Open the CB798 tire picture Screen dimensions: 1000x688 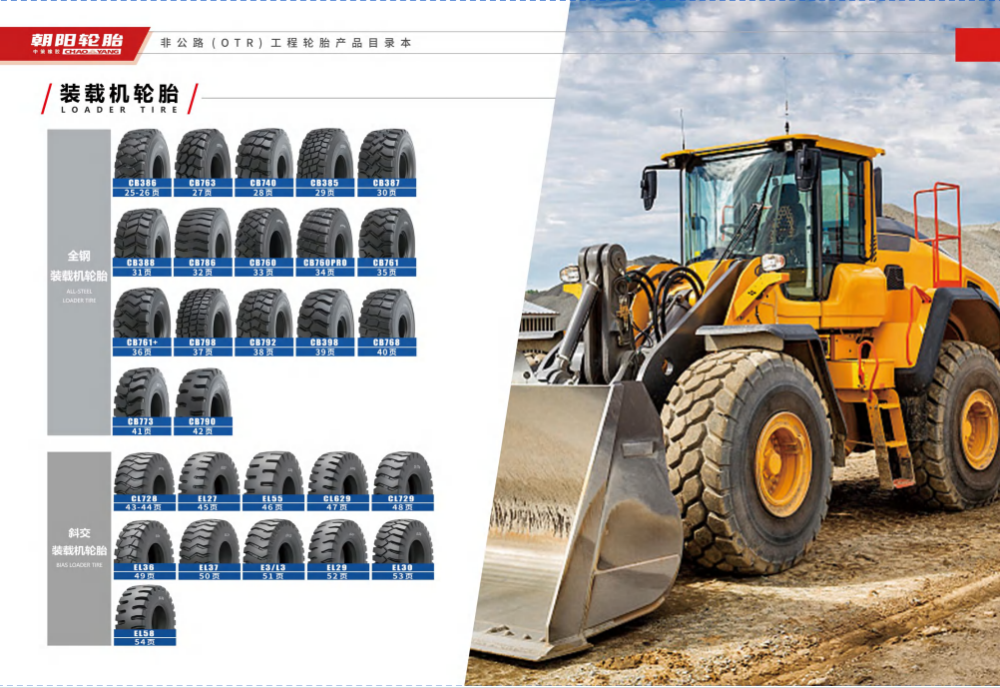(203, 313)
